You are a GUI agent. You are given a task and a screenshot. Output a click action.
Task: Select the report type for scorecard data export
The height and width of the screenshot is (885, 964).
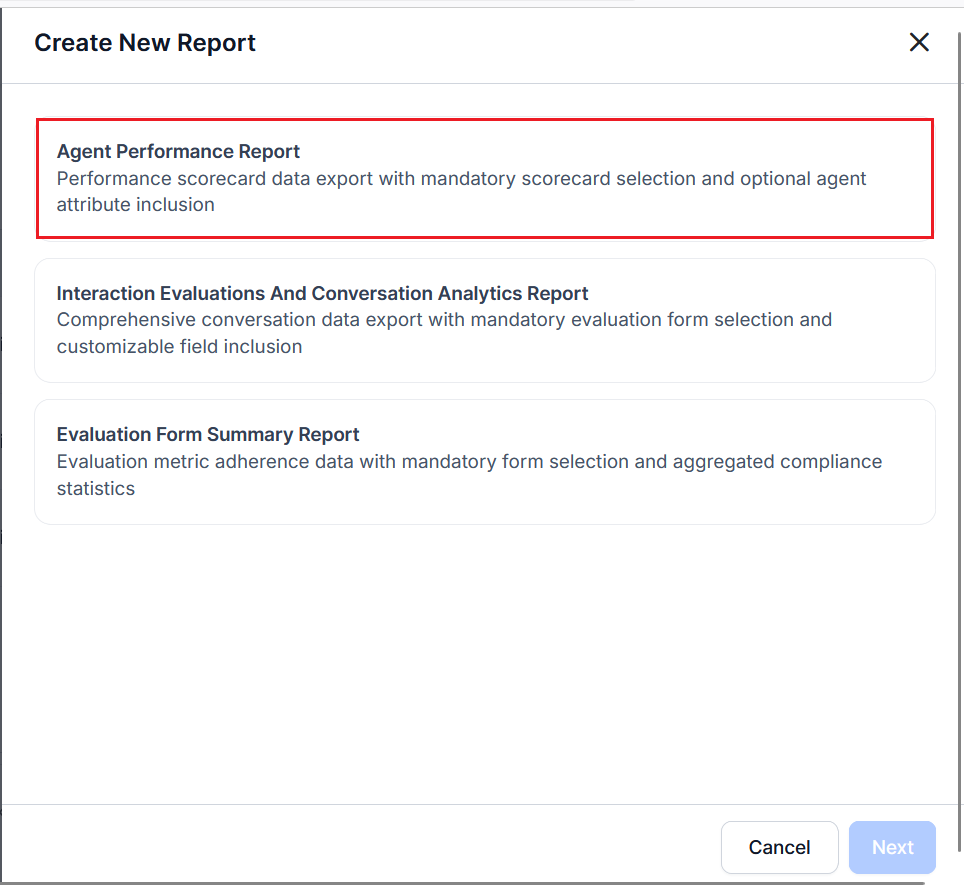(x=484, y=178)
